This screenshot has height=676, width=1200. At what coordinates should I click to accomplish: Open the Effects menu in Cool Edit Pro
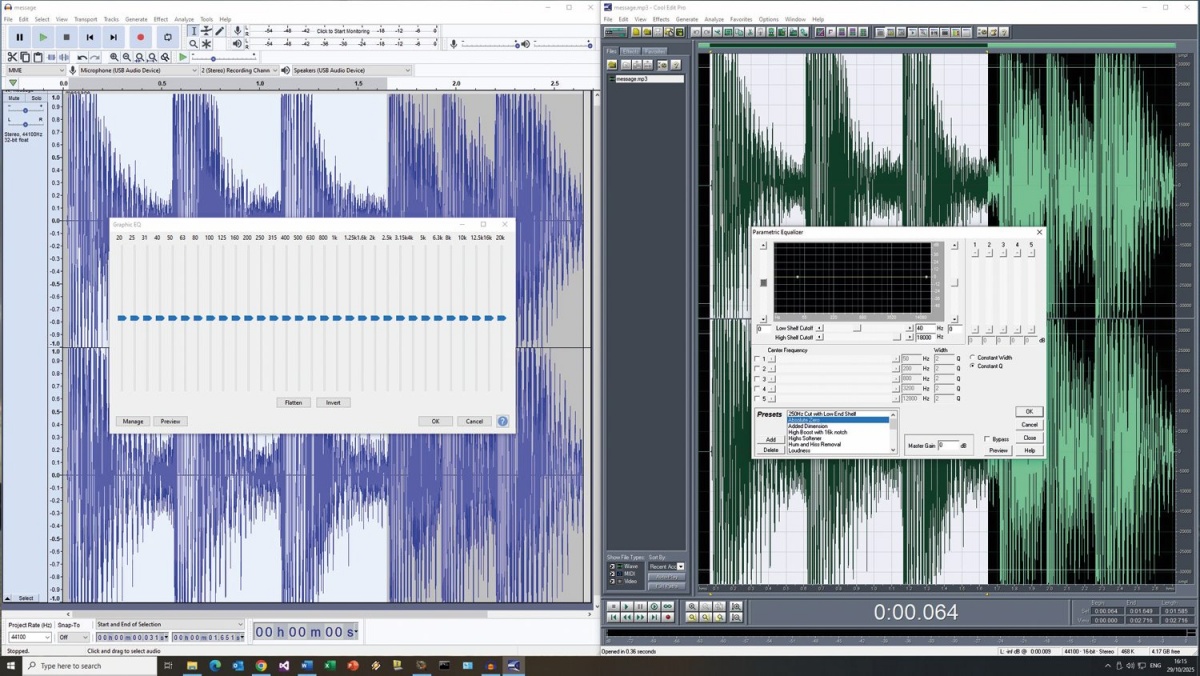click(661, 19)
